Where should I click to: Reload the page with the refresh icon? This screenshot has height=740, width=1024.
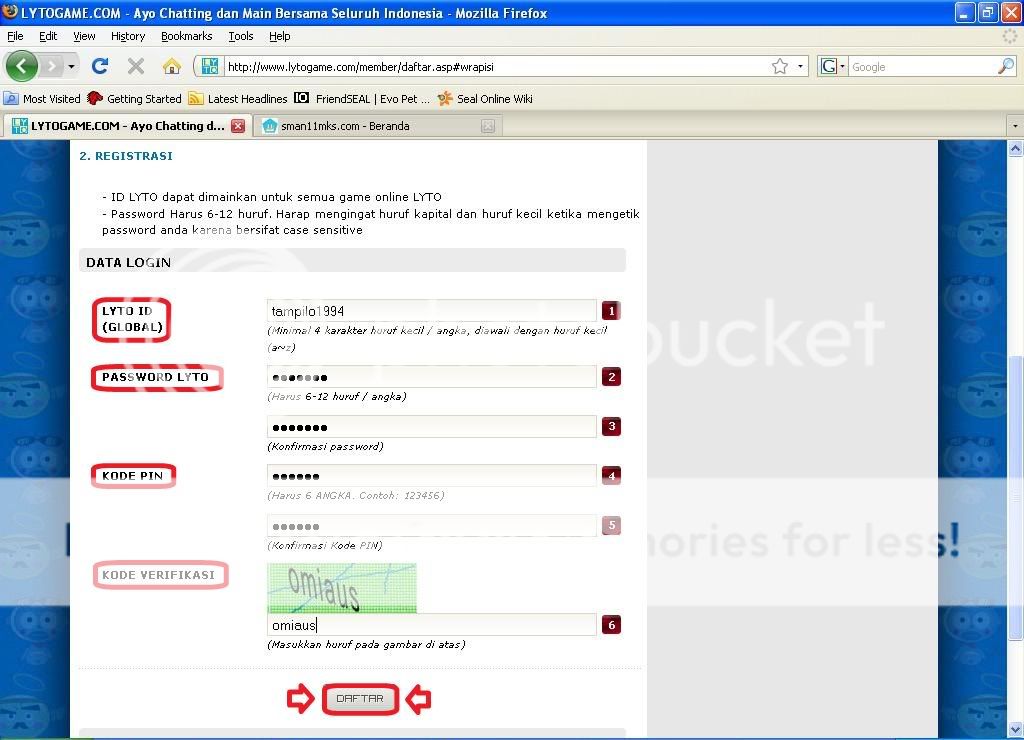[x=99, y=67]
